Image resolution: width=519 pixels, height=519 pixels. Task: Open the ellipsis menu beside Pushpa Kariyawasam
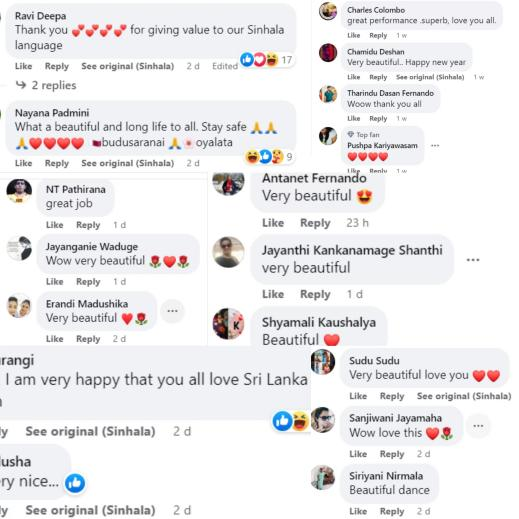(435, 146)
